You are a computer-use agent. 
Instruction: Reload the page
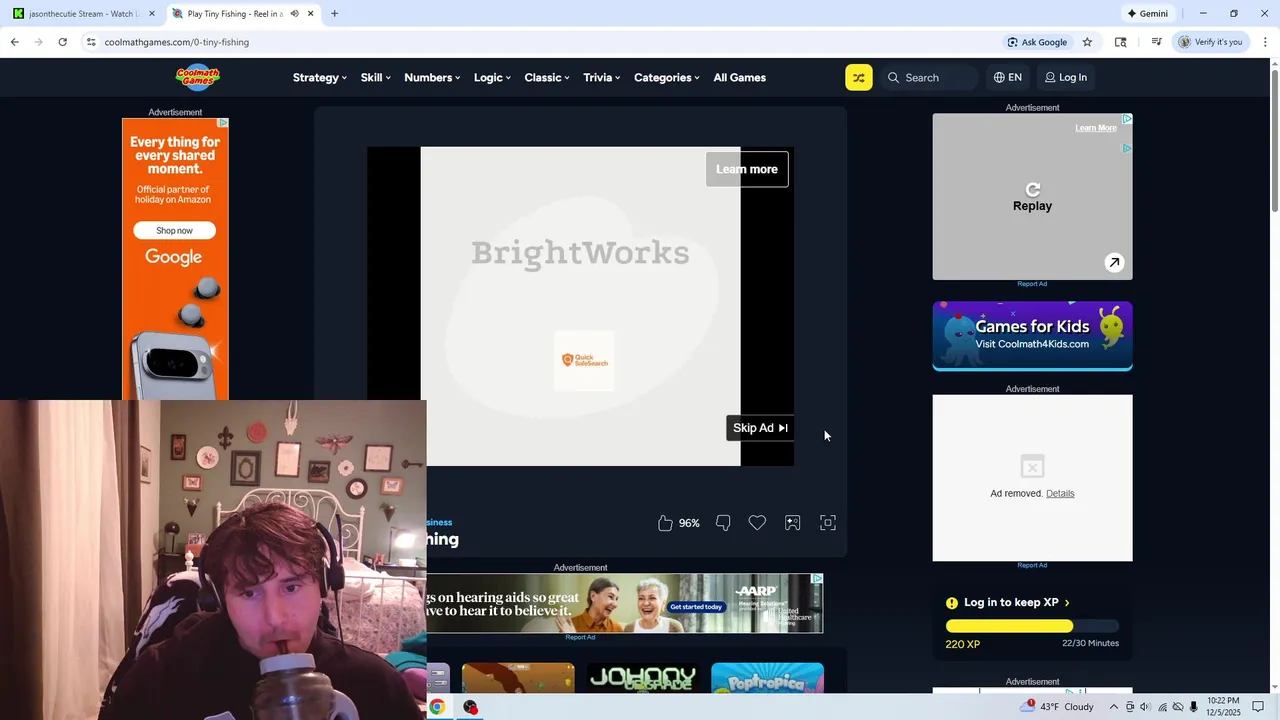(x=62, y=42)
